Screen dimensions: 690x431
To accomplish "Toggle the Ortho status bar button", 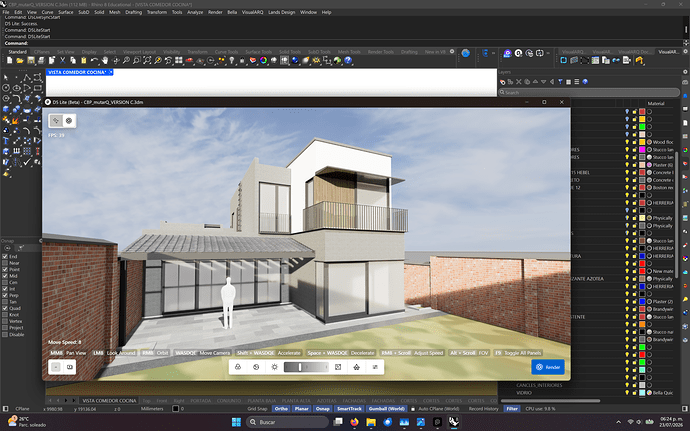I will (x=281, y=409).
